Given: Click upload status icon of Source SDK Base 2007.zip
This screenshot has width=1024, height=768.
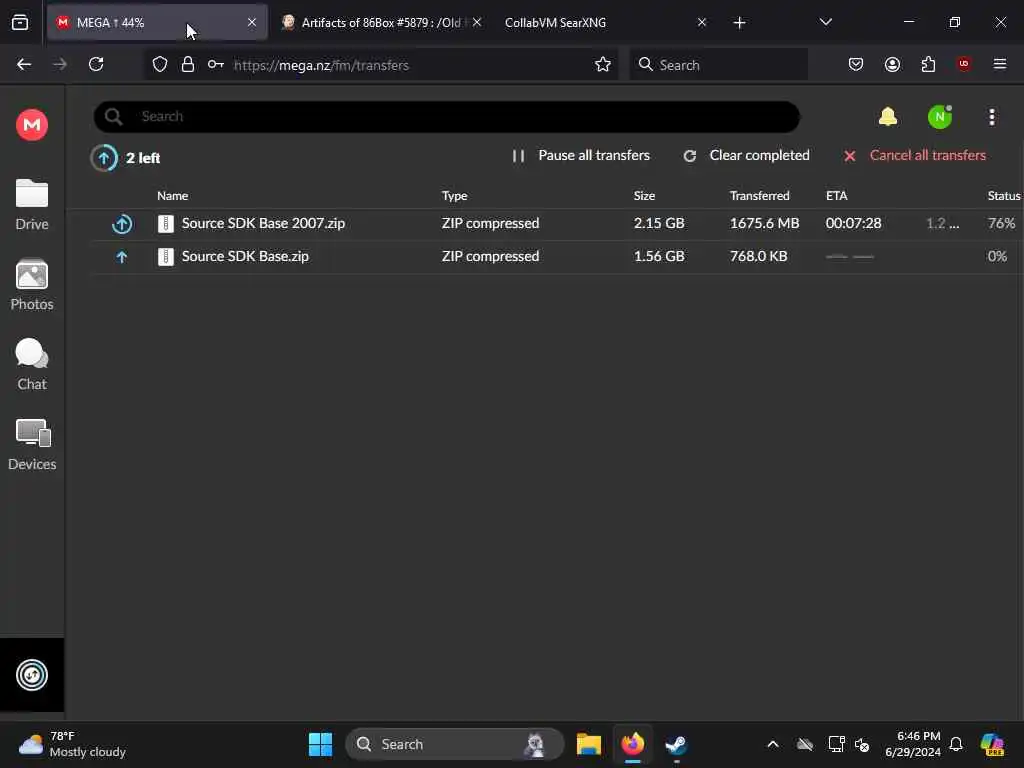Looking at the screenshot, I should tap(121, 224).
